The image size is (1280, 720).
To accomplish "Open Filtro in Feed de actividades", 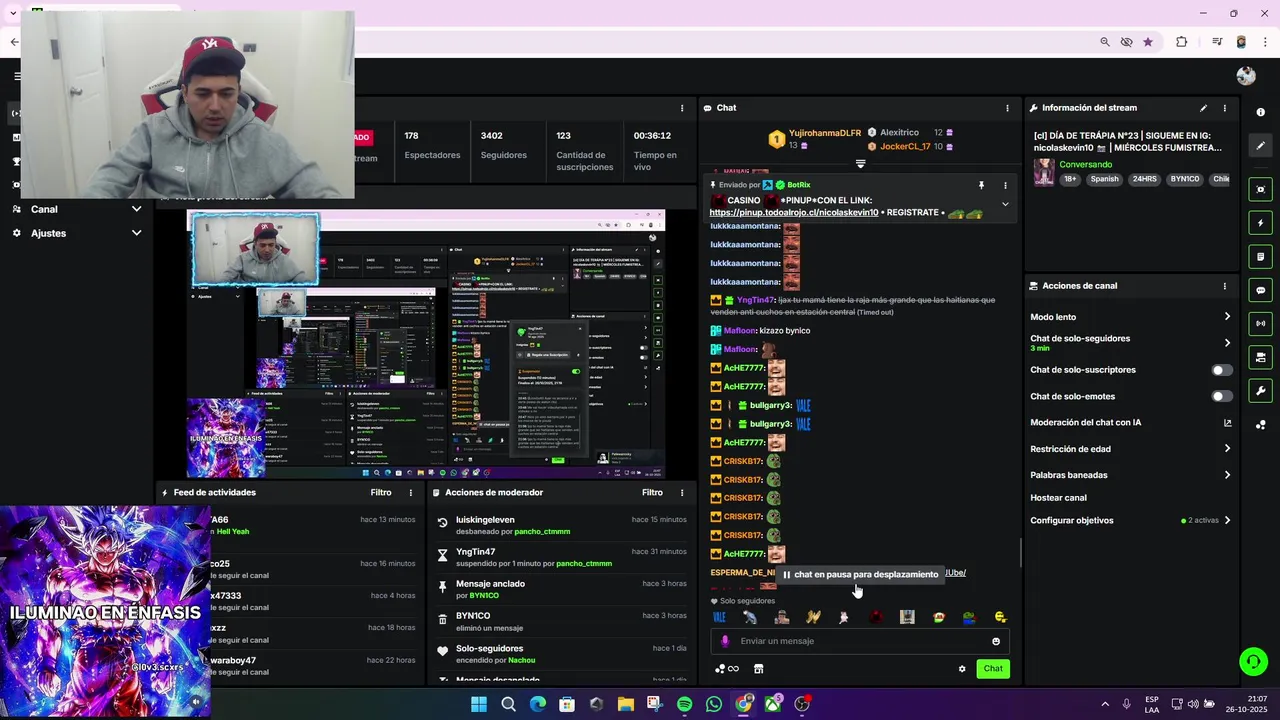I will pos(381,493).
